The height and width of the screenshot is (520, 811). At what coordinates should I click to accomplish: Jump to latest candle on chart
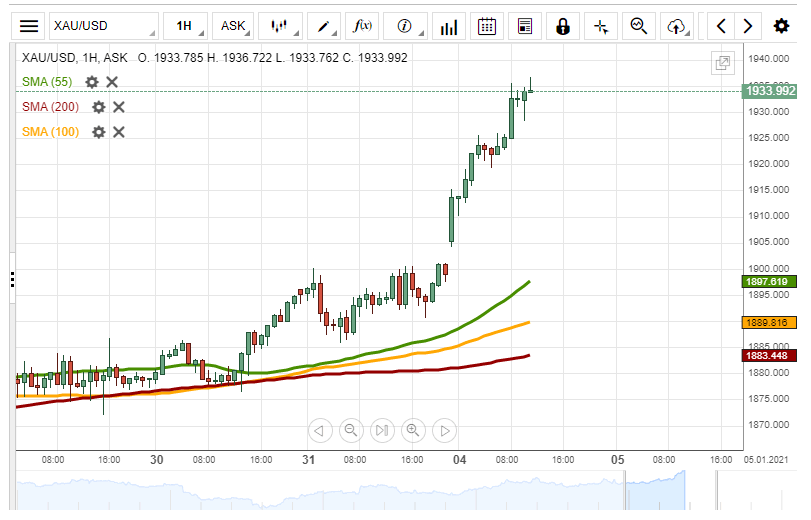point(381,431)
